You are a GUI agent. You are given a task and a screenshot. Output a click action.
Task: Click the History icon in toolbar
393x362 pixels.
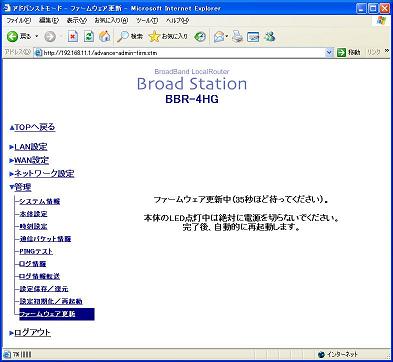(200, 36)
